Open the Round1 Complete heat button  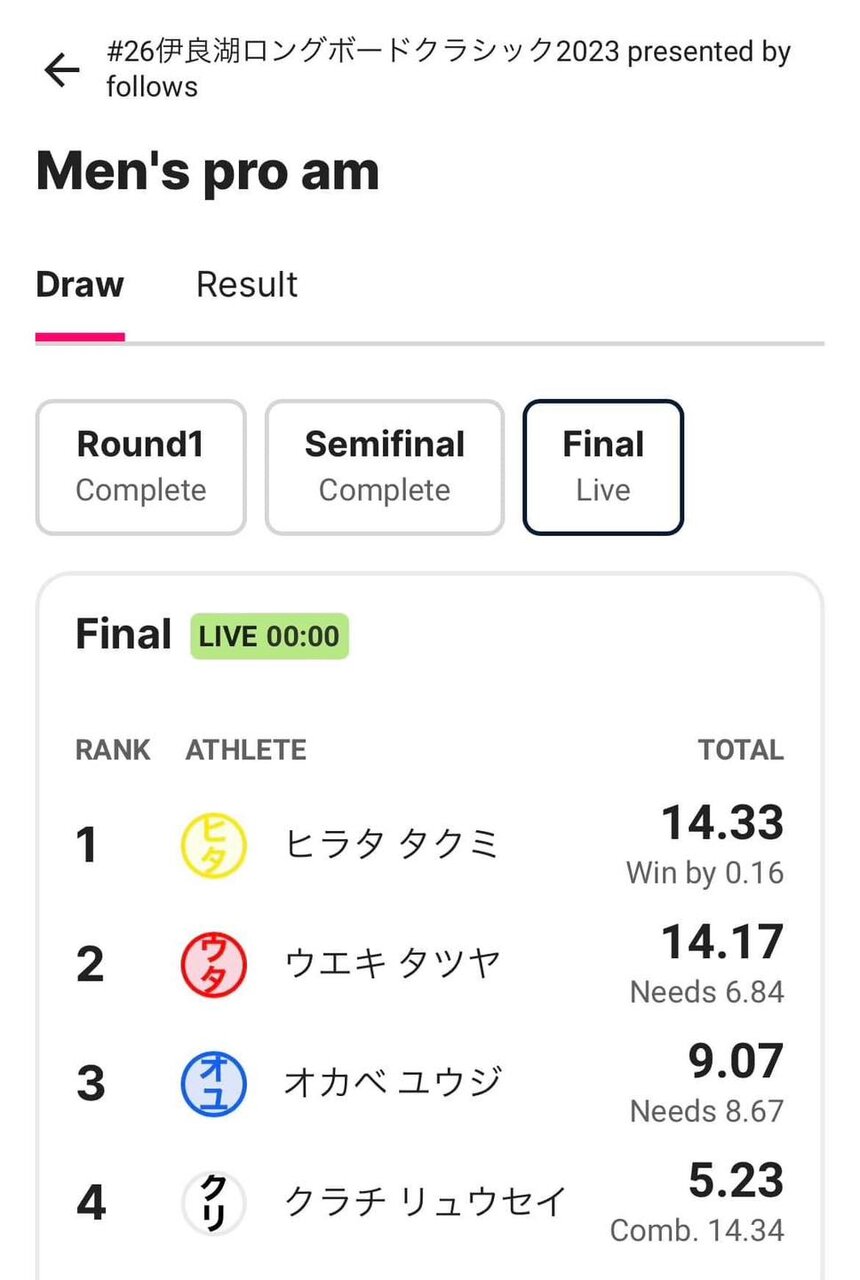[141, 467]
